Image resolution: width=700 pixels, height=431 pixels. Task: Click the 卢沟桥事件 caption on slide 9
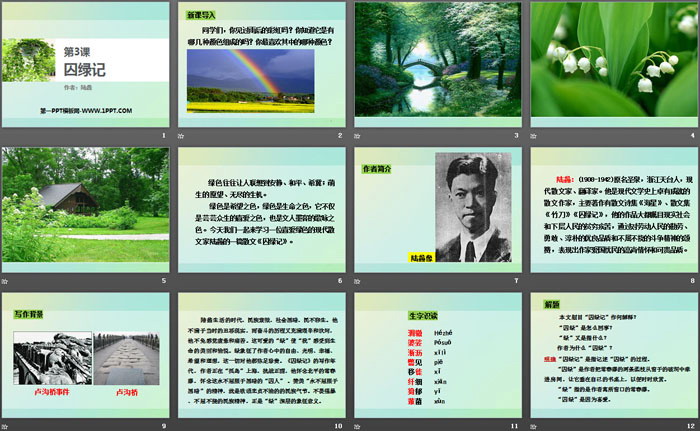coord(52,392)
